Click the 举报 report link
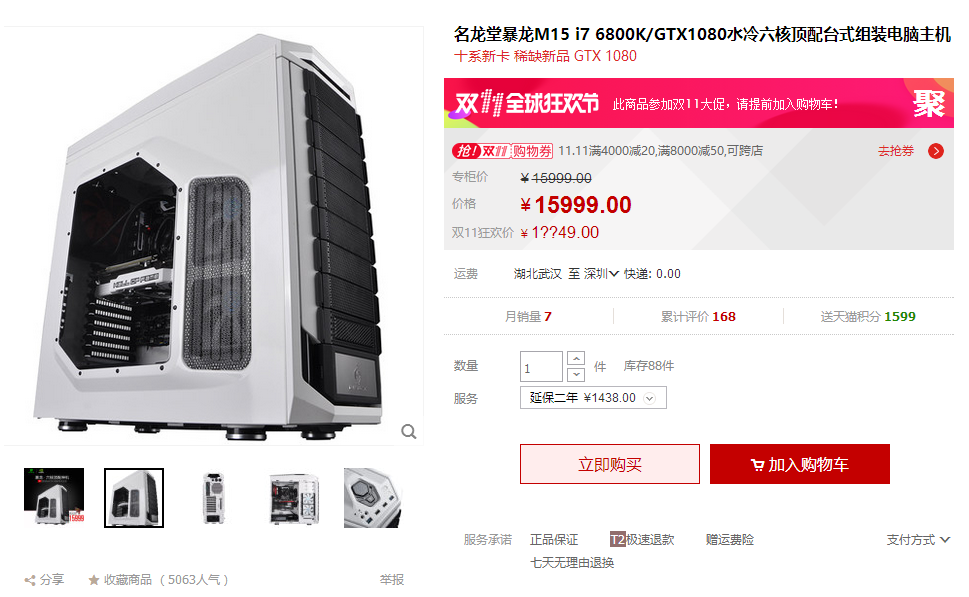This screenshot has height=597, width=969. coord(391,580)
